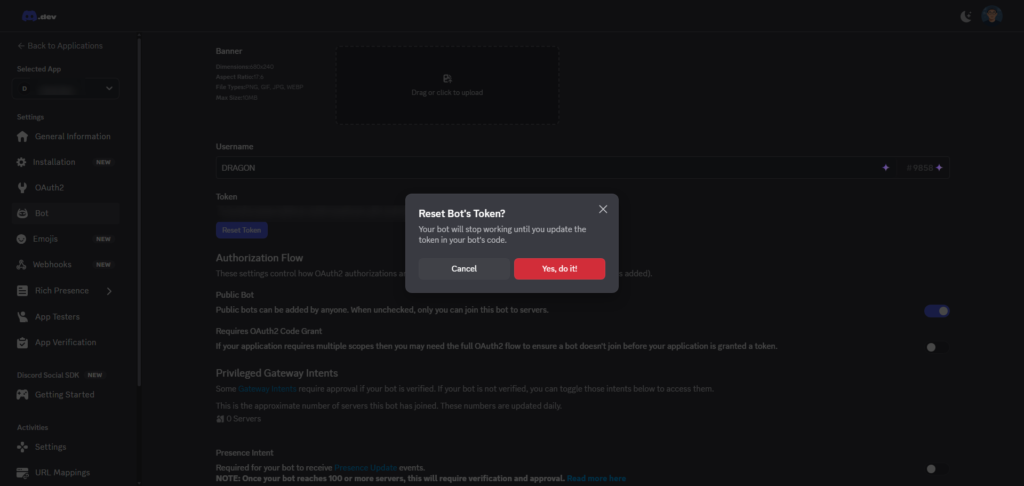Click the Rich Presence icon
The image size is (1024, 486).
(22, 291)
